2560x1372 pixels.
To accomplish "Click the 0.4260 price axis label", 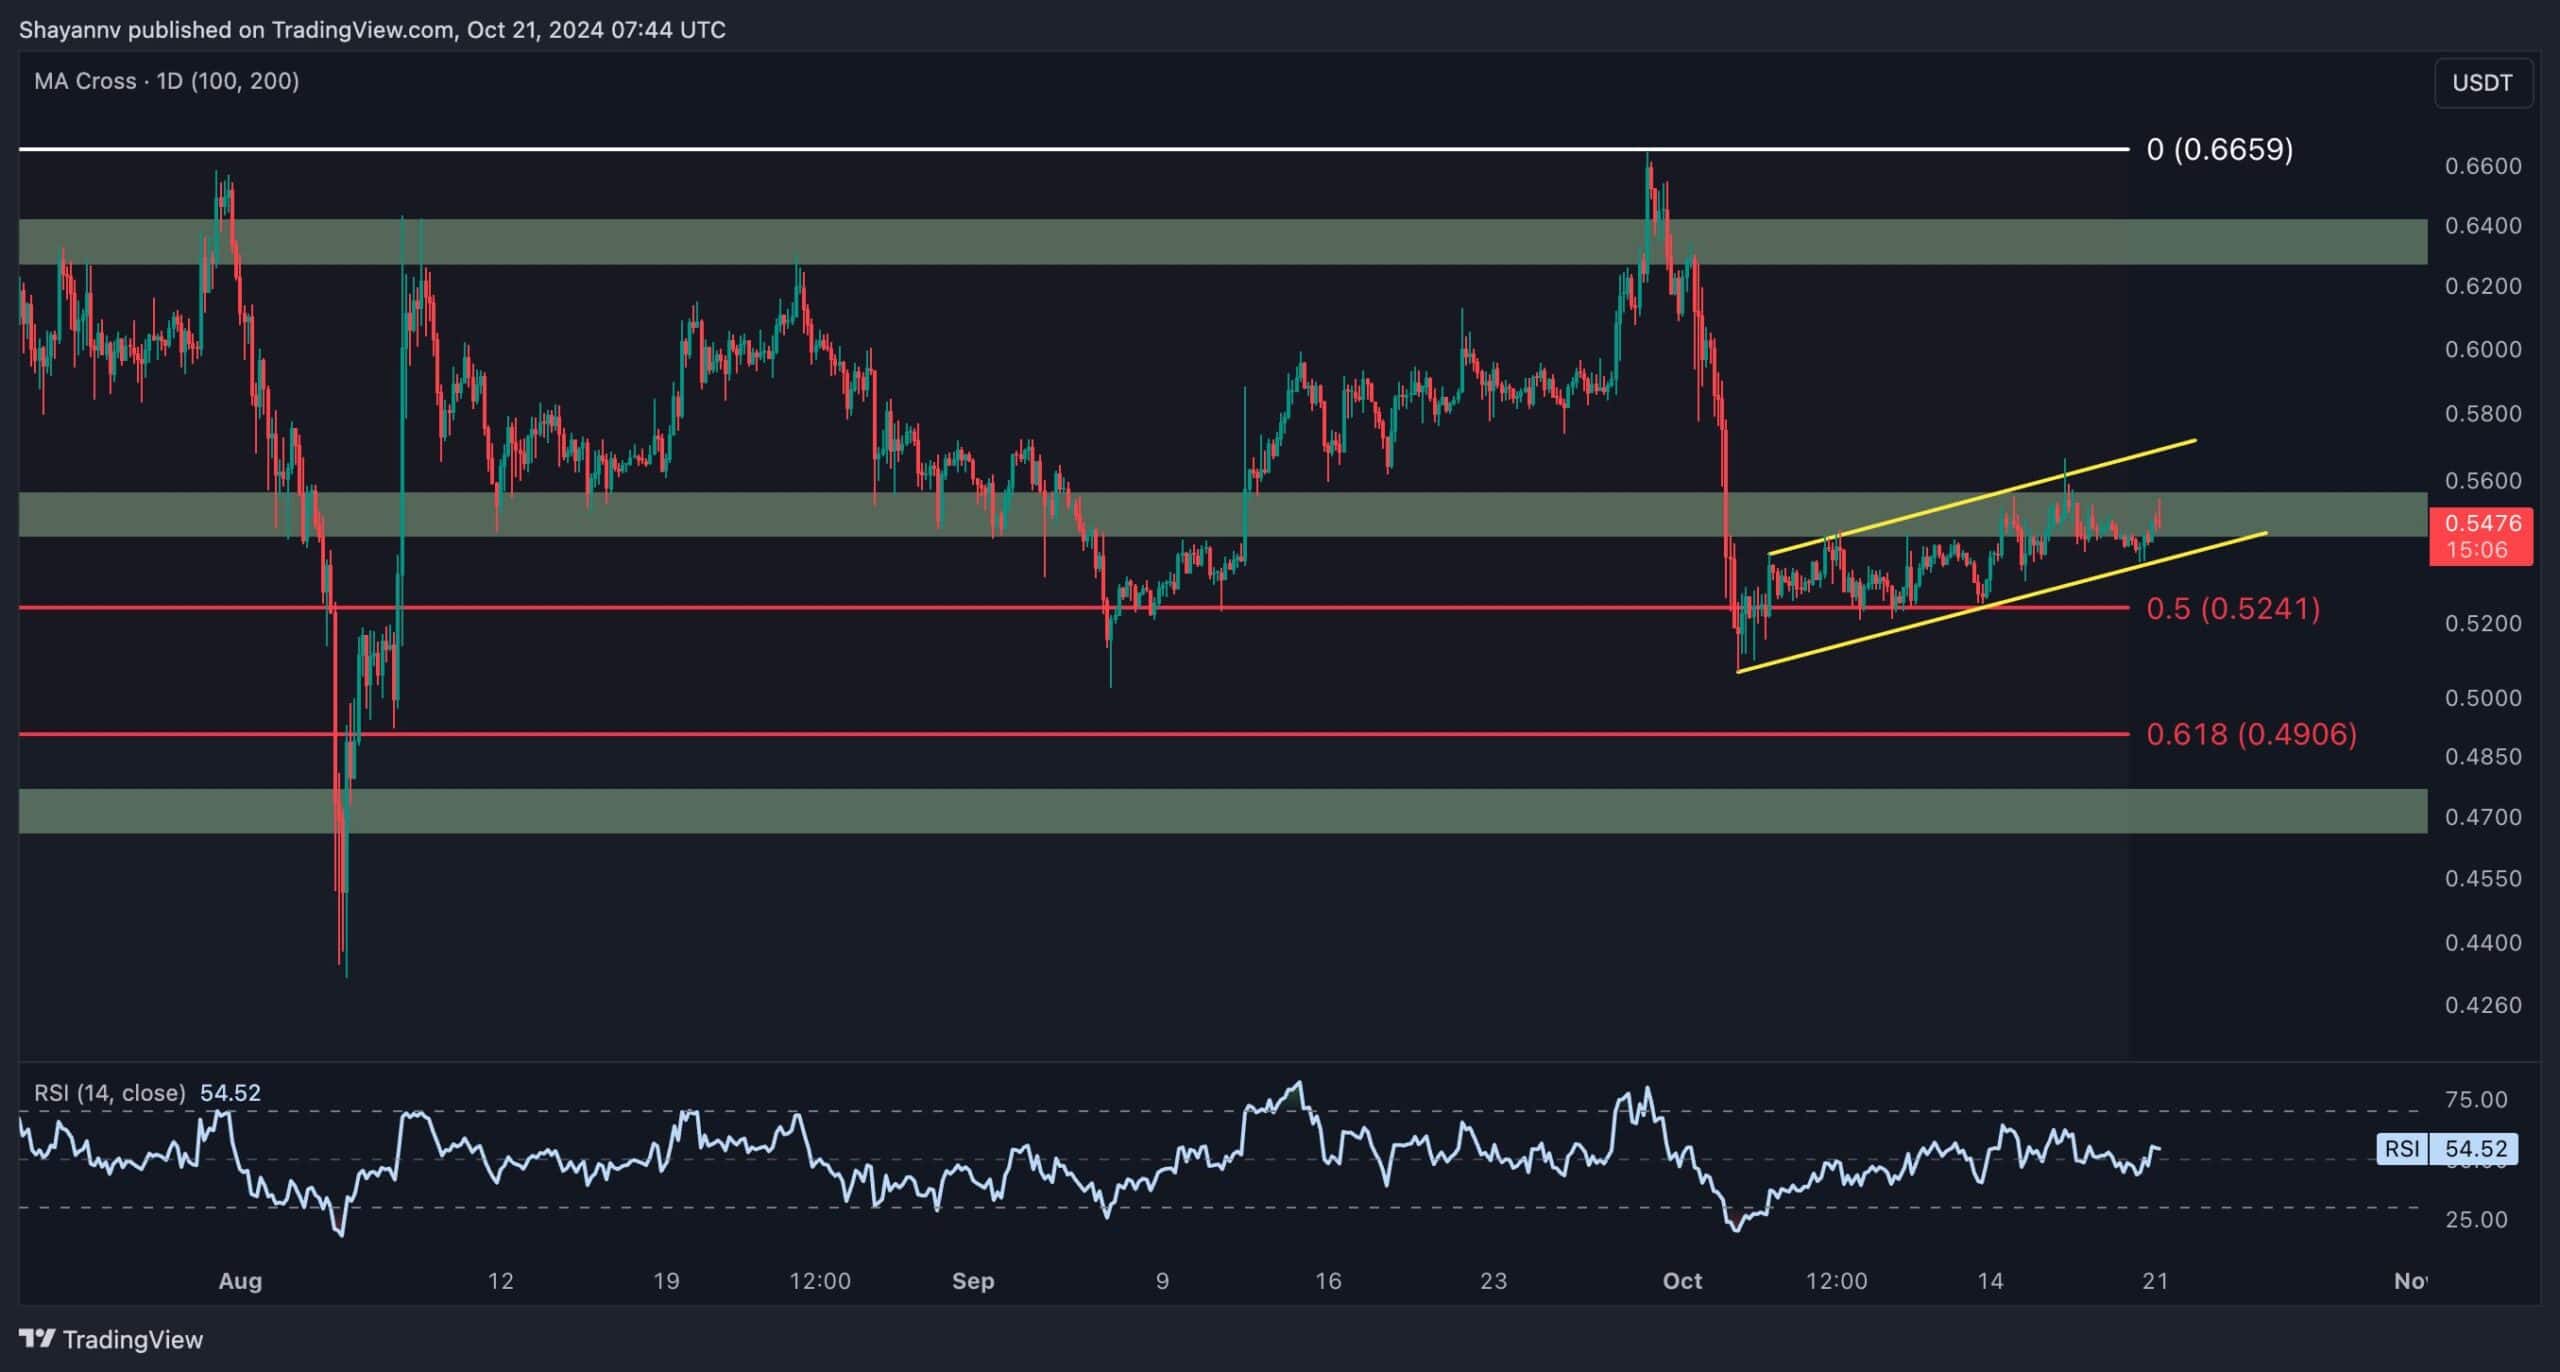I will click(2483, 1005).
